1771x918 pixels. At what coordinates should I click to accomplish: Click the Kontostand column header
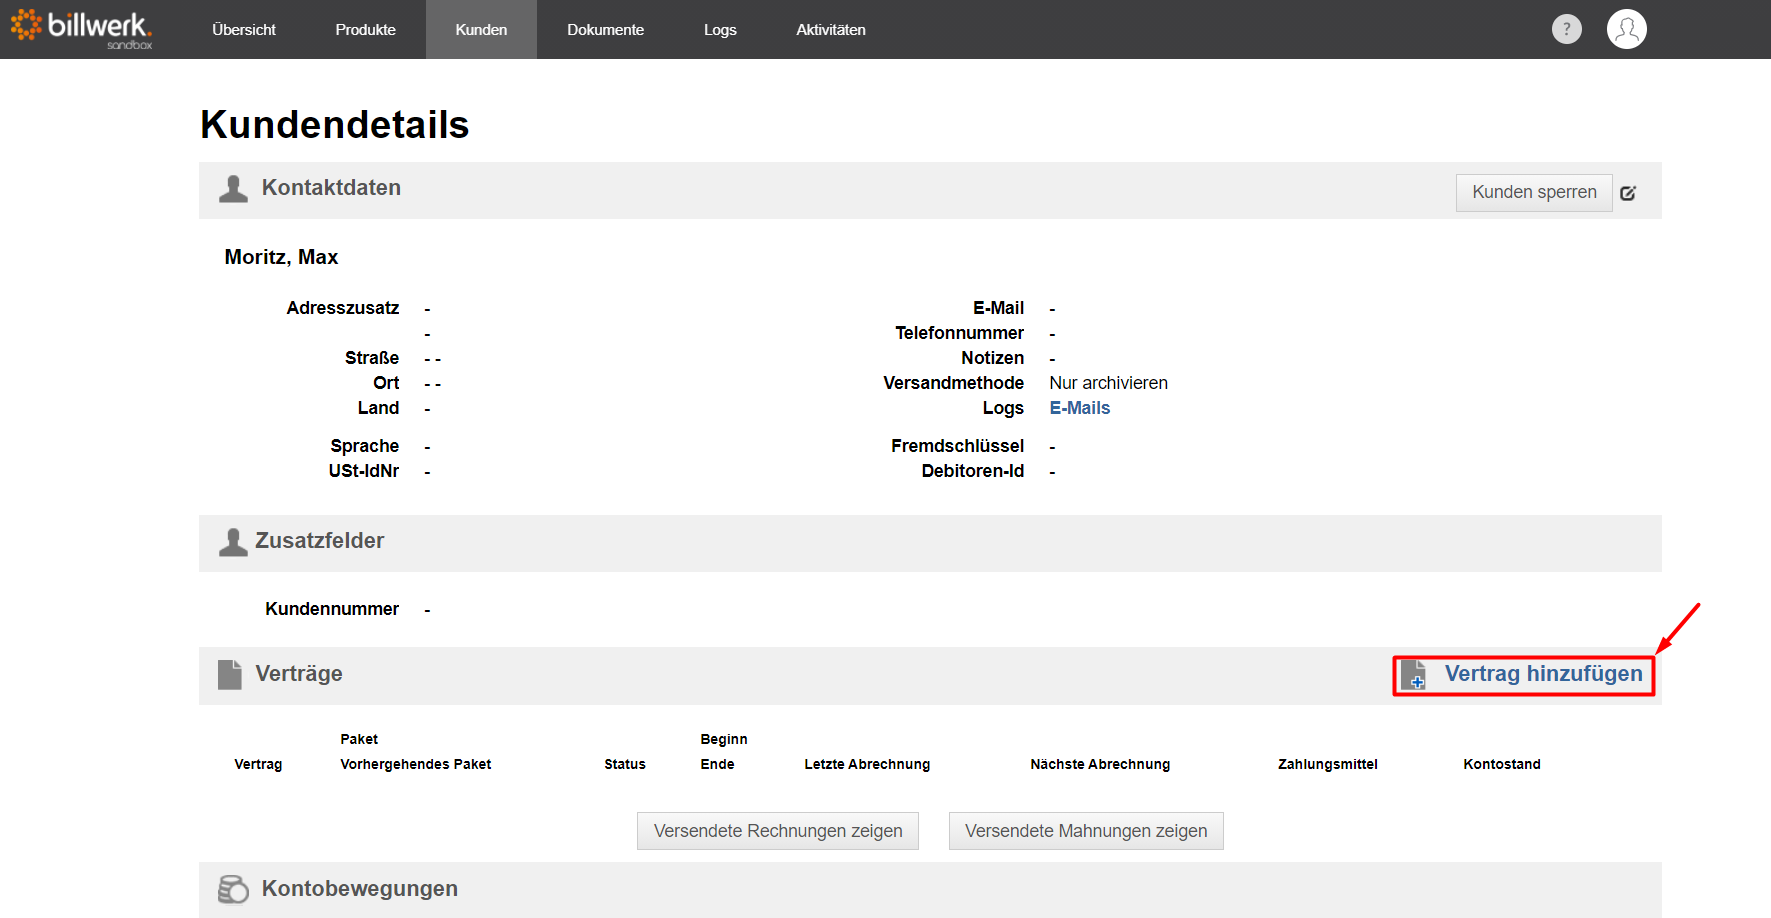[x=1502, y=764]
